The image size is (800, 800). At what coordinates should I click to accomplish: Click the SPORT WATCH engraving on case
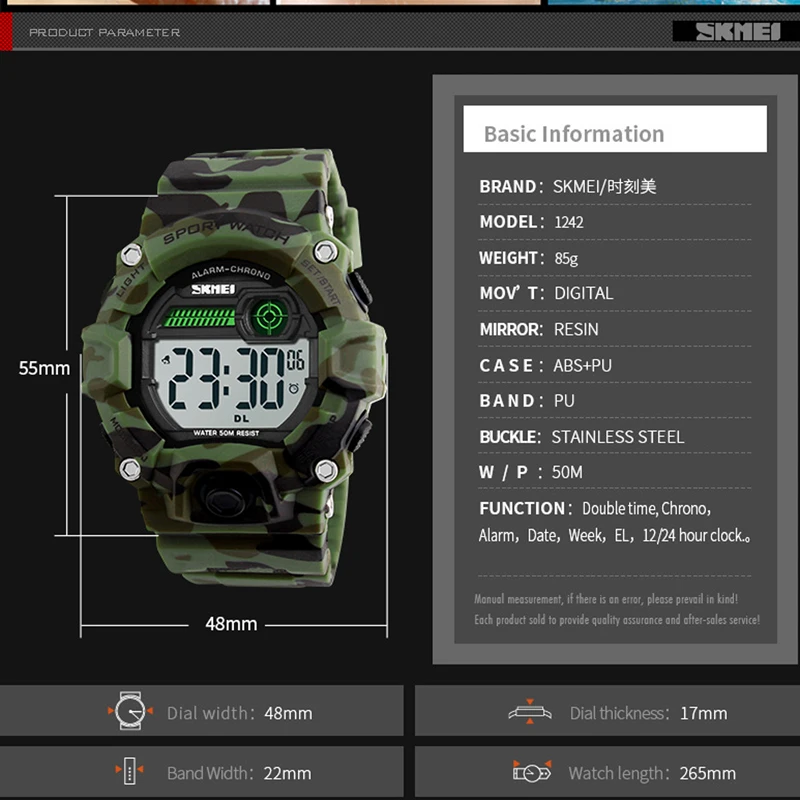(x=226, y=231)
